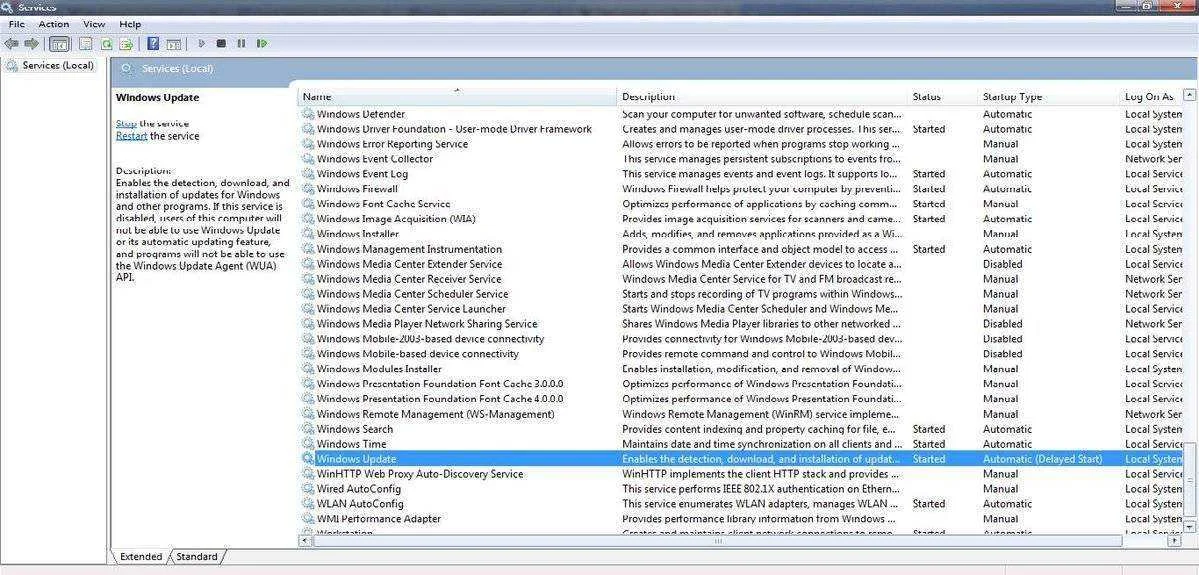Click the Start Service play icon
The image size is (1199, 575).
click(x=202, y=44)
